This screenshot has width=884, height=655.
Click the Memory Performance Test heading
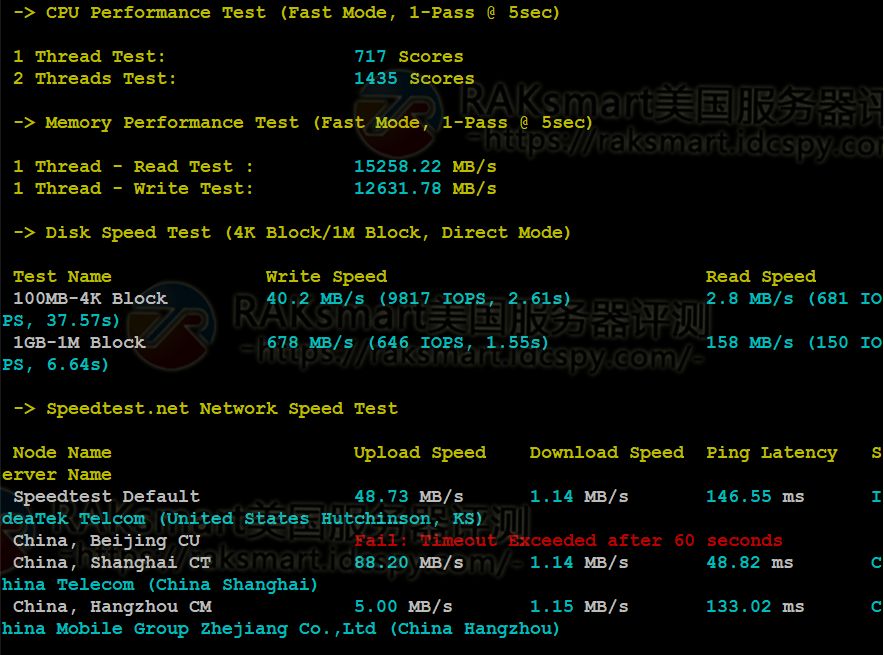tap(303, 123)
